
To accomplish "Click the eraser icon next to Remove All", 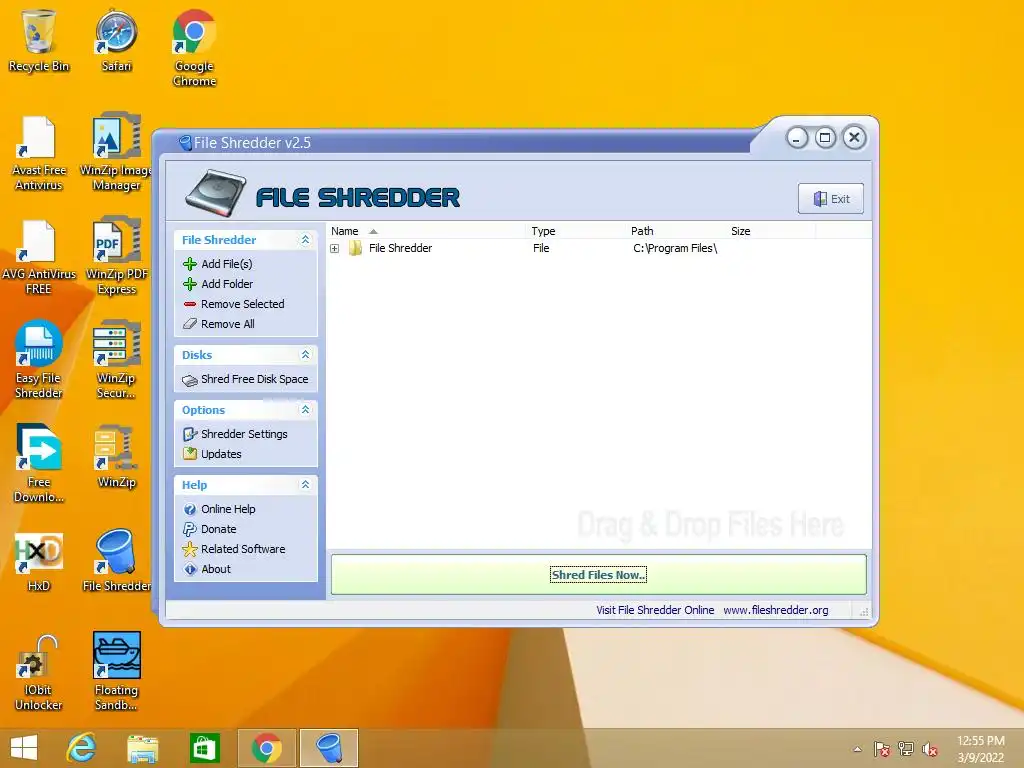I will pos(190,324).
